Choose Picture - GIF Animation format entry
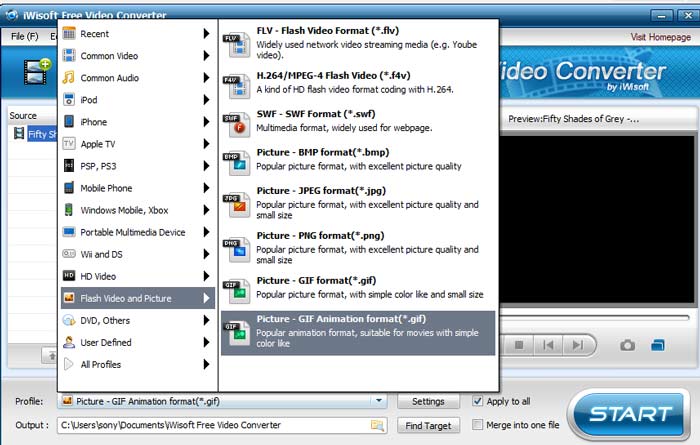This screenshot has width=700, height=445. tap(358, 333)
